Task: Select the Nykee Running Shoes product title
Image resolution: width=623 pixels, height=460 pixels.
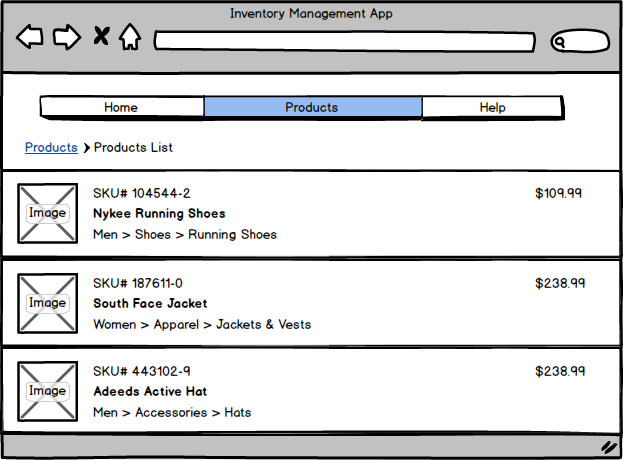Action: tap(159, 213)
